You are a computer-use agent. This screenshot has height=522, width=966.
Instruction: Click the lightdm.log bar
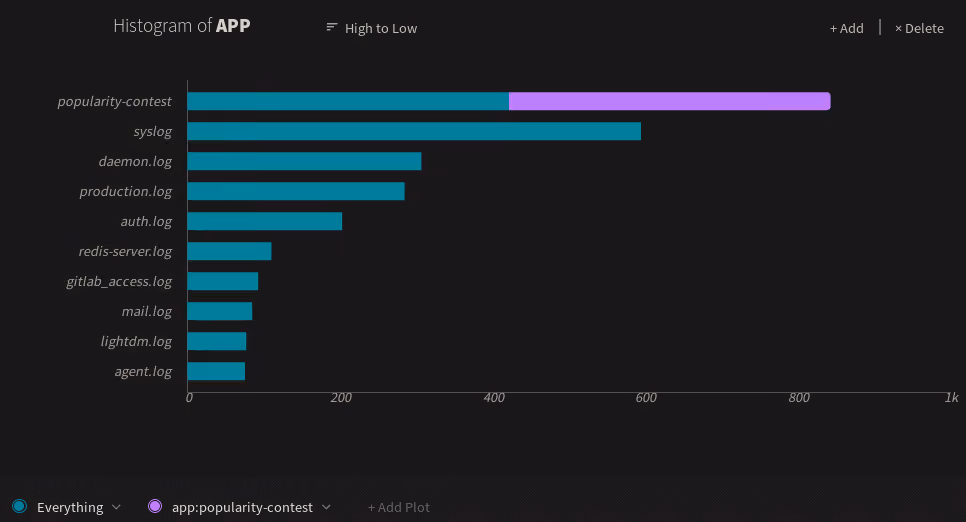(216, 341)
